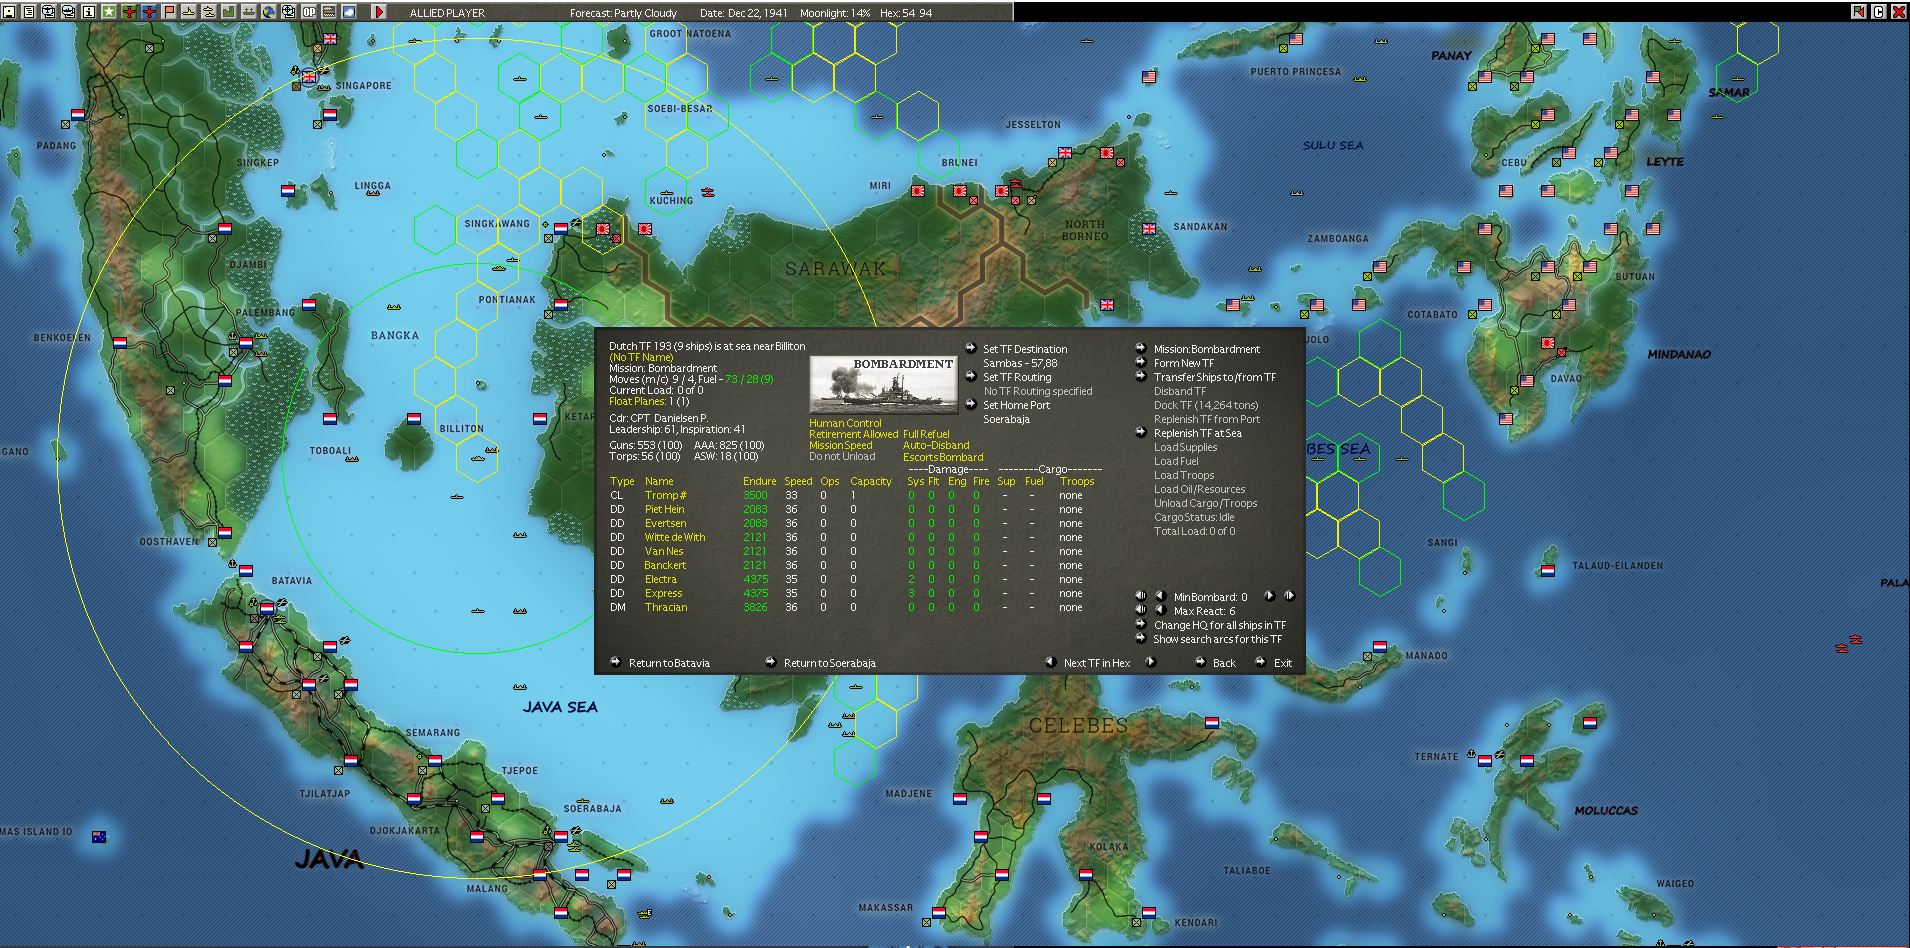Go to next TF in hex arrow

1150,662
